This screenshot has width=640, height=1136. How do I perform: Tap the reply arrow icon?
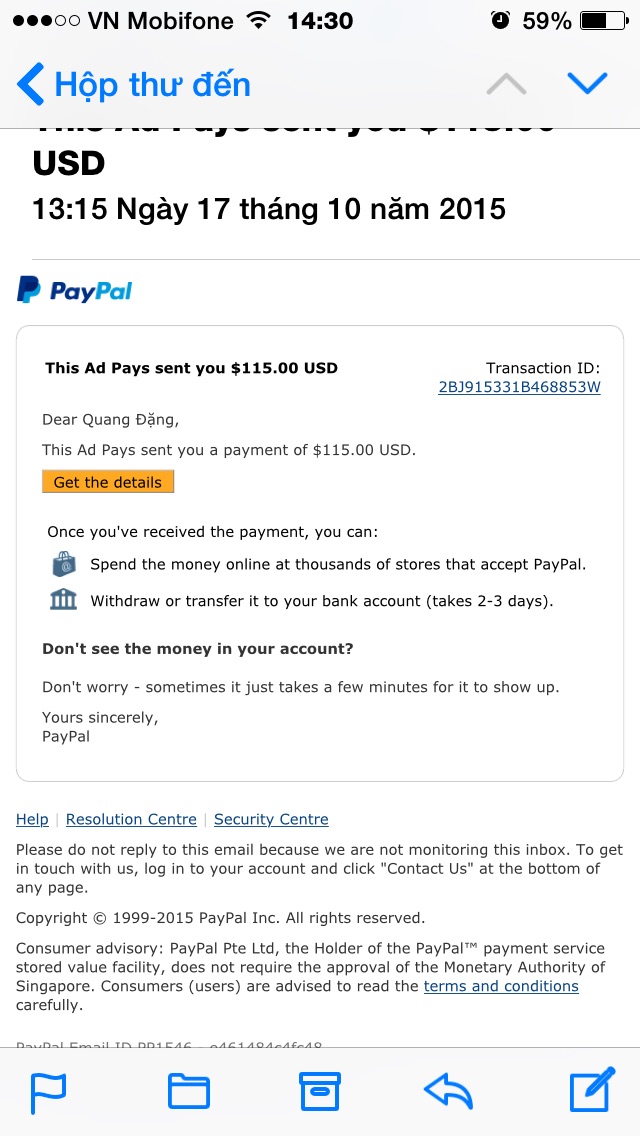click(x=448, y=1091)
